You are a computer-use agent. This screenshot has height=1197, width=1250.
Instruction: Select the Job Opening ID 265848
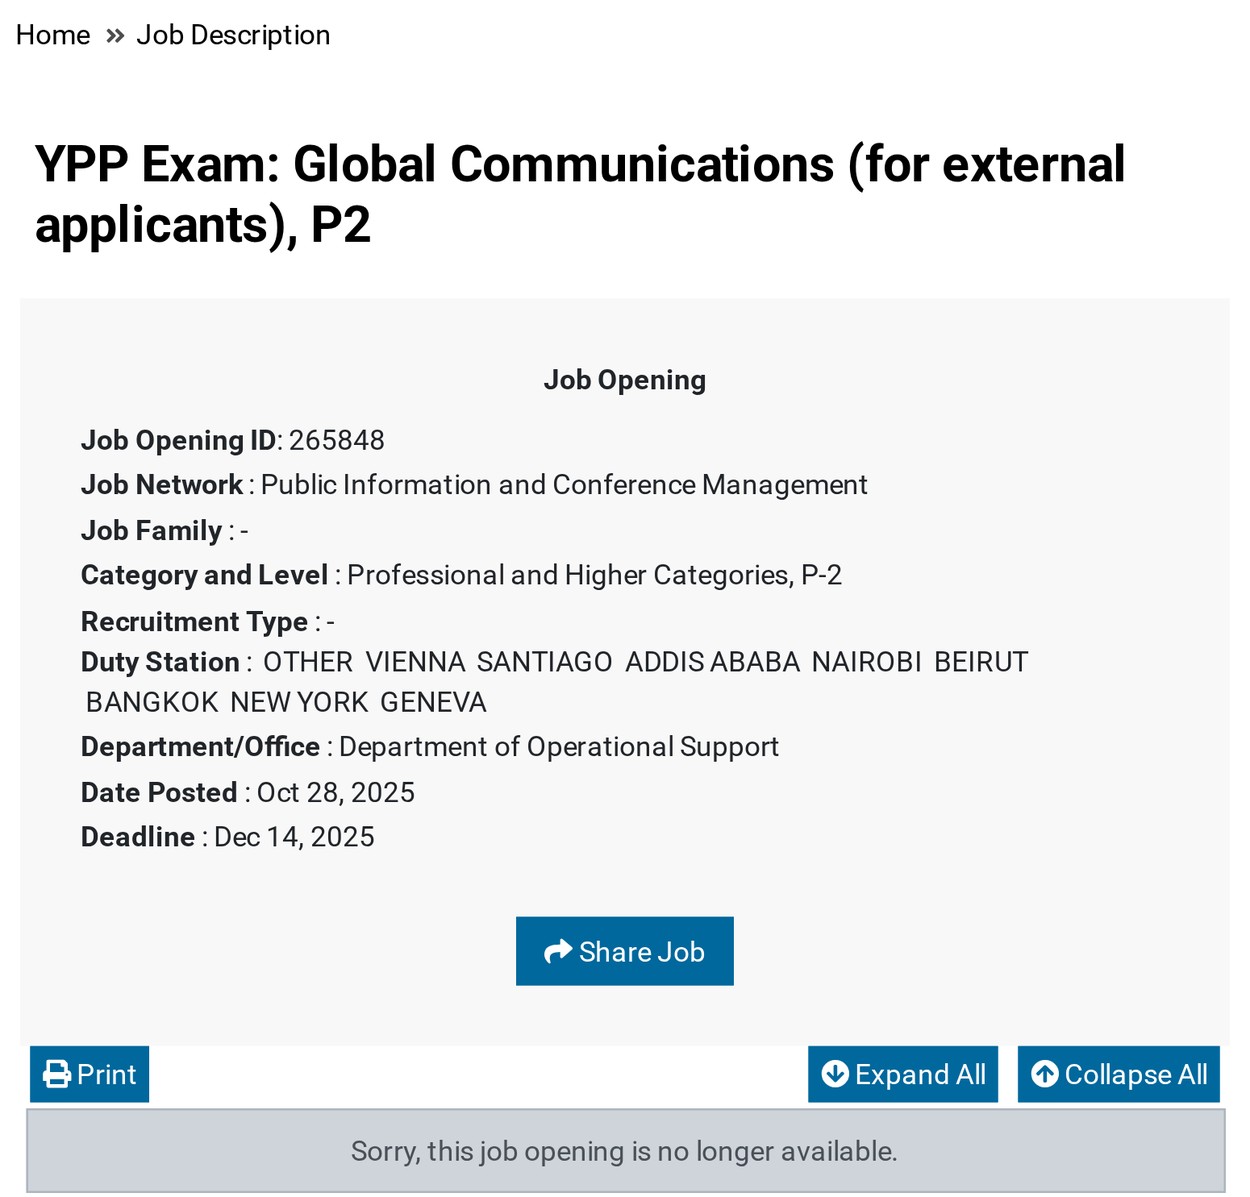point(337,440)
